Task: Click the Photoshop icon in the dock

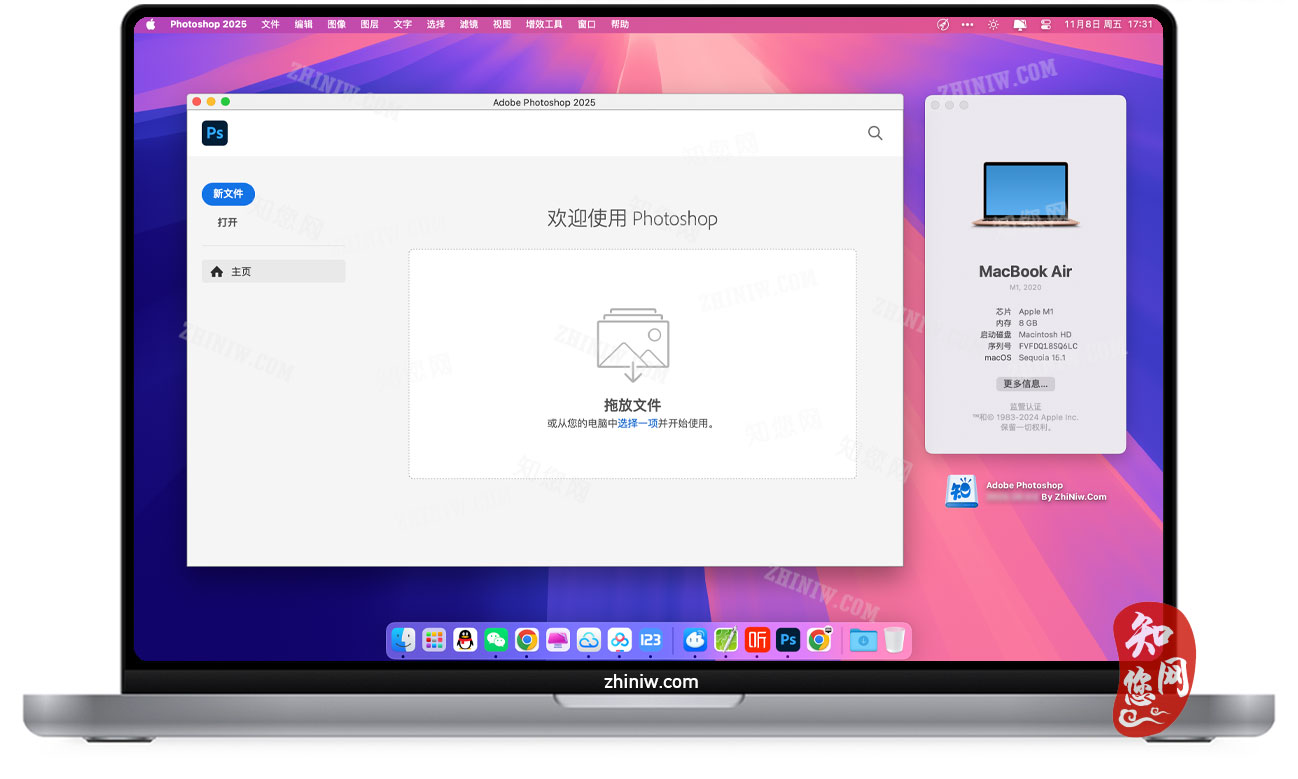Action: pyautogui.click(x=788, y=640)
